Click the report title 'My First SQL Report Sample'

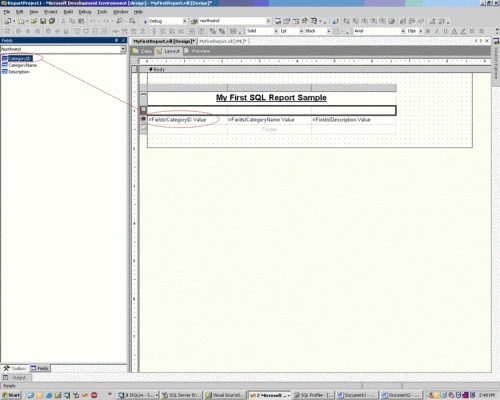[271, 98]
